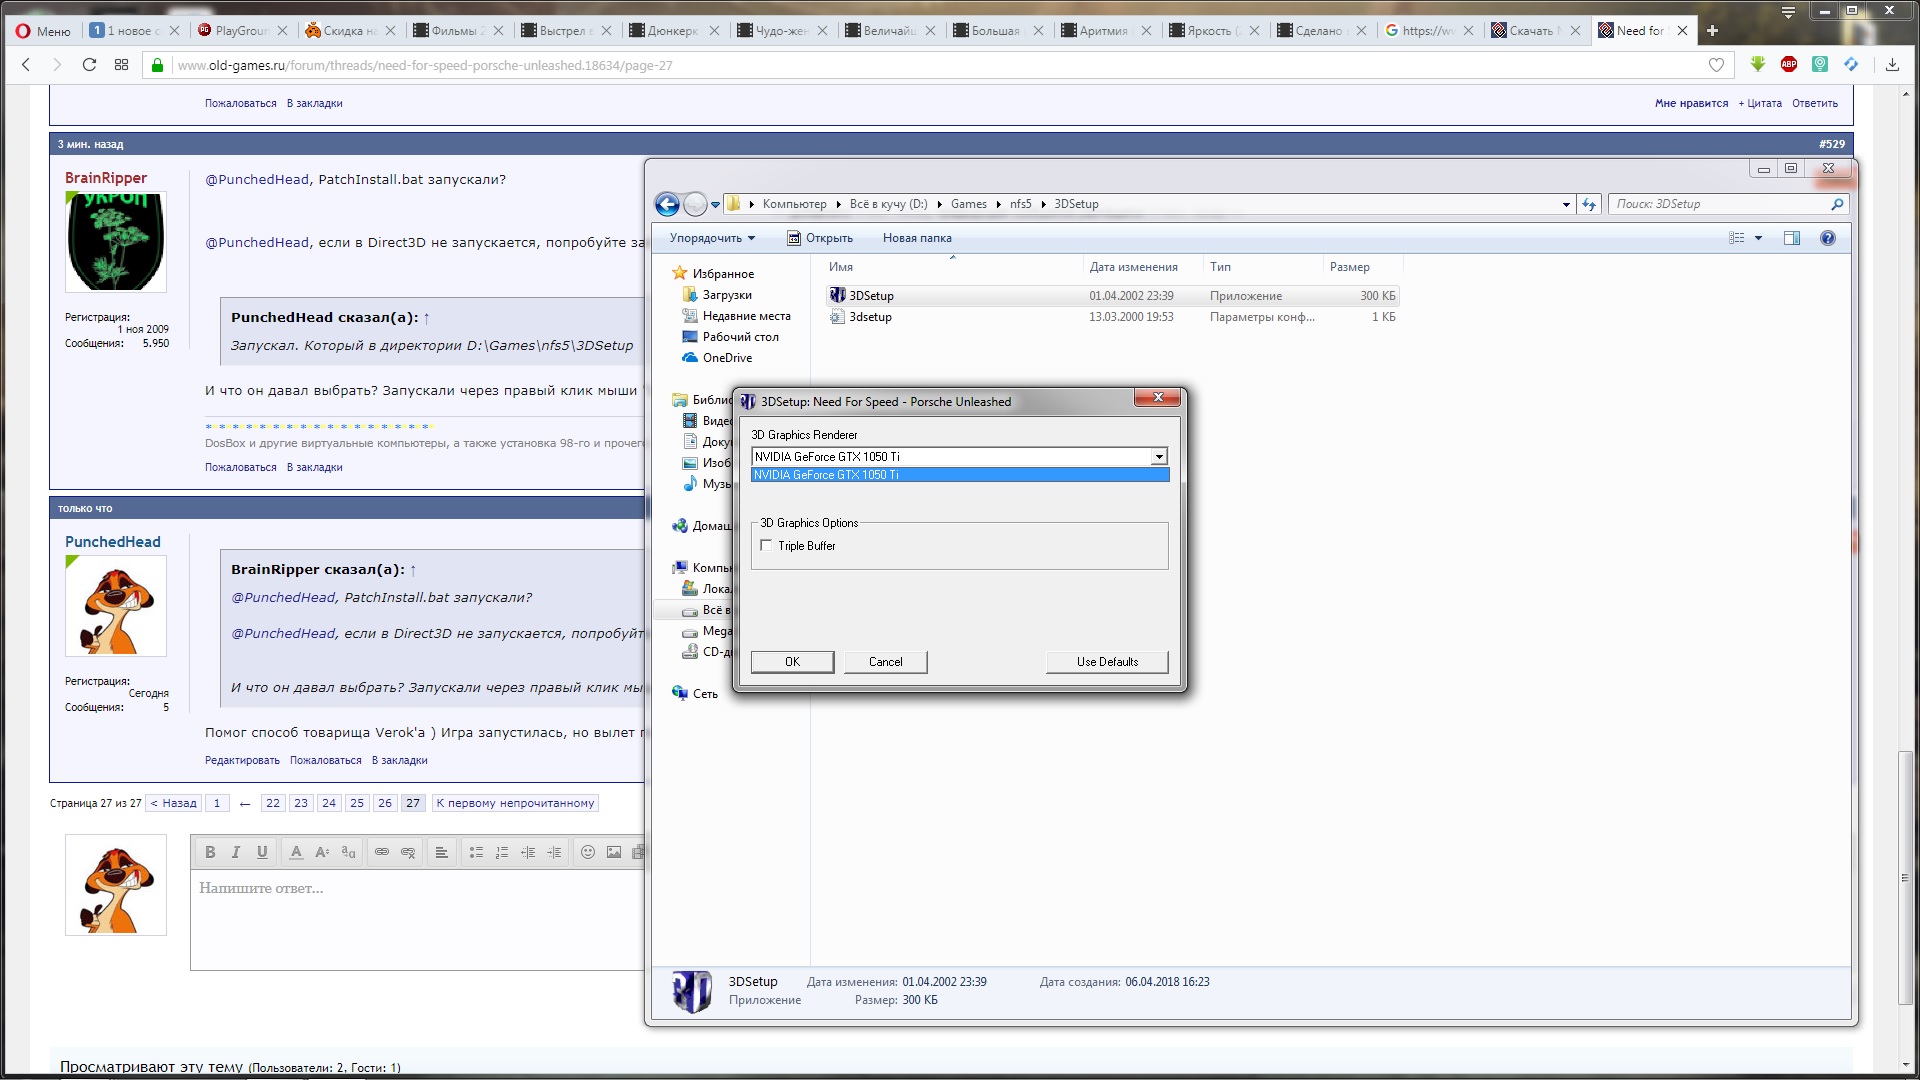Click the italic formatting icon
The image size is (1920, 1080).
[236, 852]
